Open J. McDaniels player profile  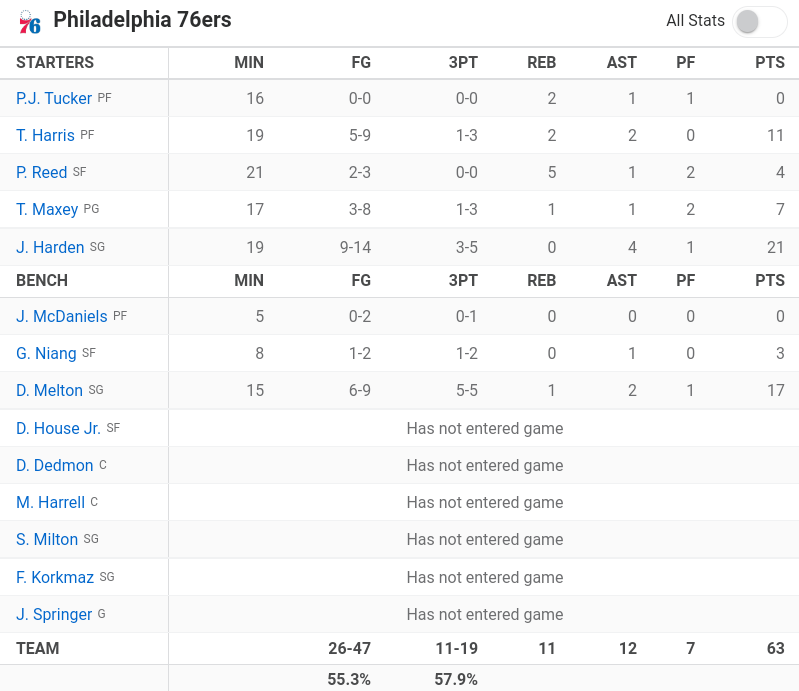pos(62,316)
